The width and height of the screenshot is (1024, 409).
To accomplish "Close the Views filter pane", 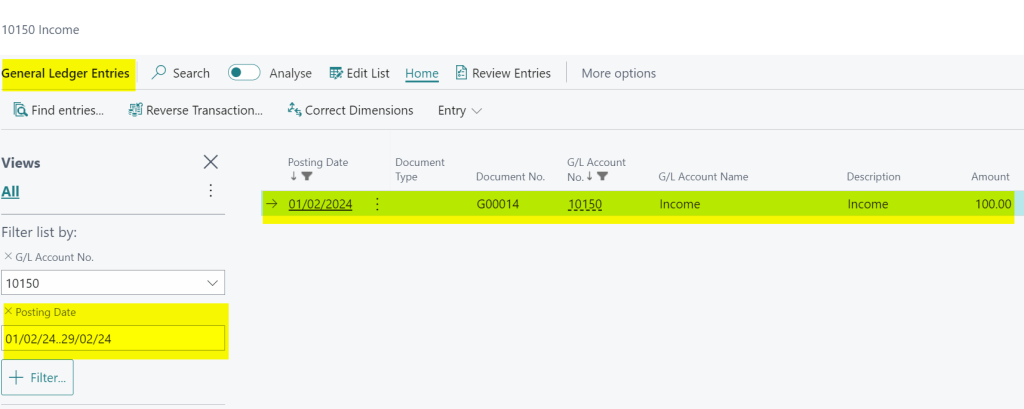I will pos(210,162).
